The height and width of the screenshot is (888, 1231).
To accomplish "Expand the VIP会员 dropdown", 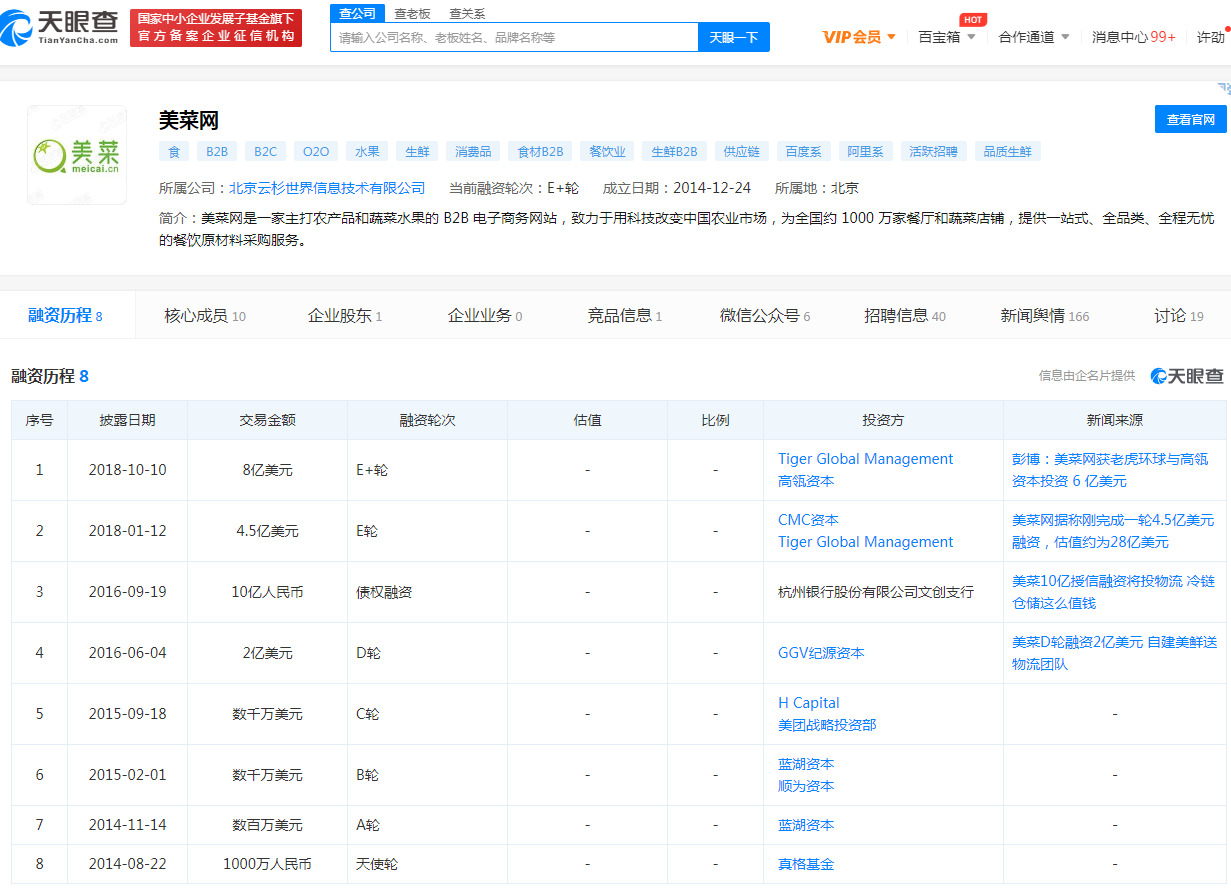I will (859, 37).
